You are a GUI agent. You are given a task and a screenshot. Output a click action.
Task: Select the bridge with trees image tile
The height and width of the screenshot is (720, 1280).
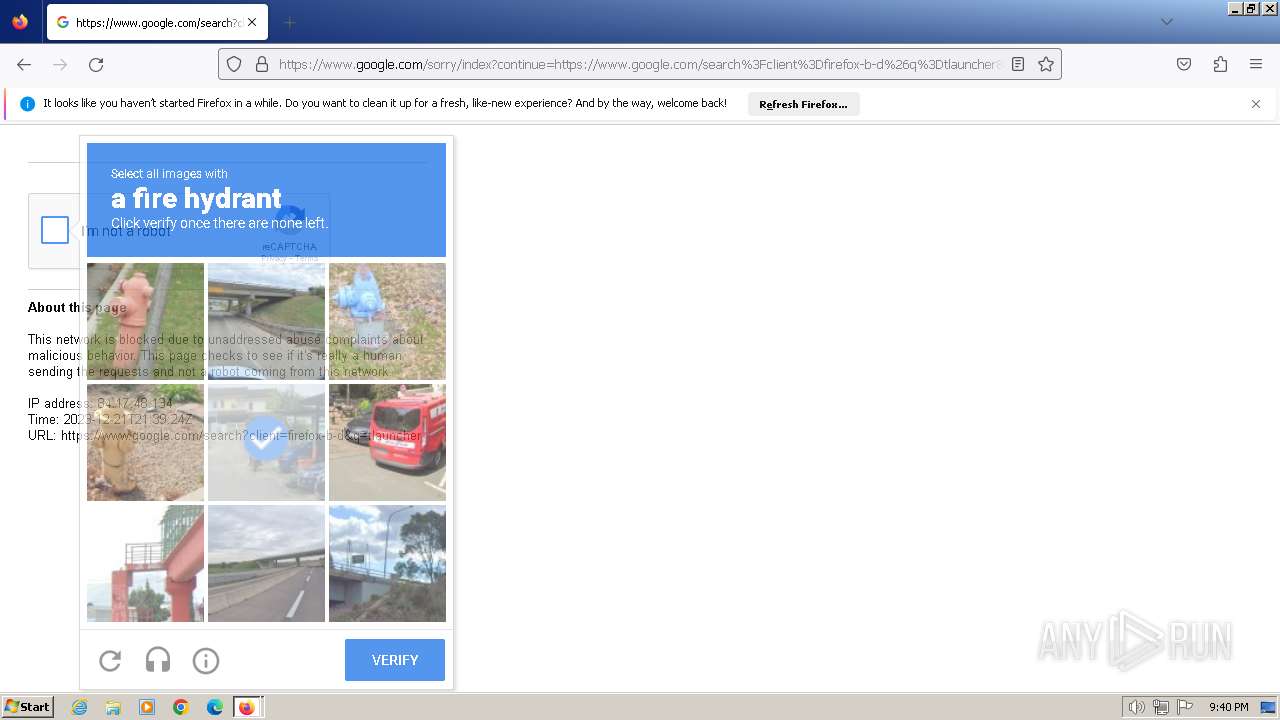[387, 563]
